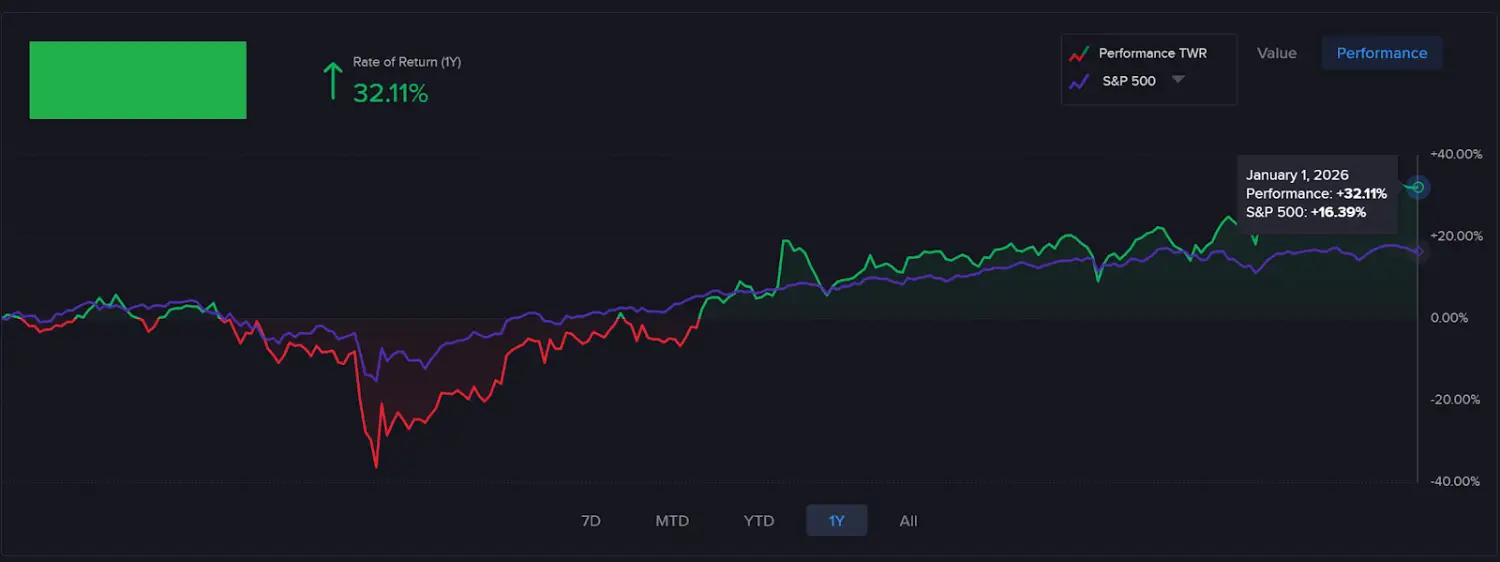This screenshot has width=1500, height=562.
Task: Select the 7D time range
Action: coord(591,521)
